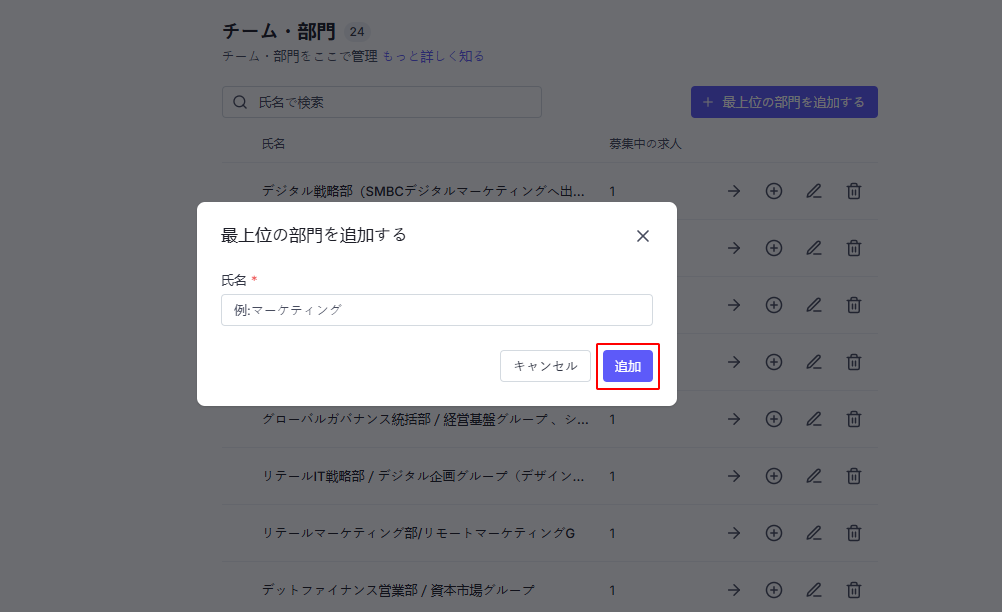Image resolution: width=1002 pixels, height=612 pixels.
Task: Edit the リテールIT戦略部 row via pencil
Action: point(813,476)
